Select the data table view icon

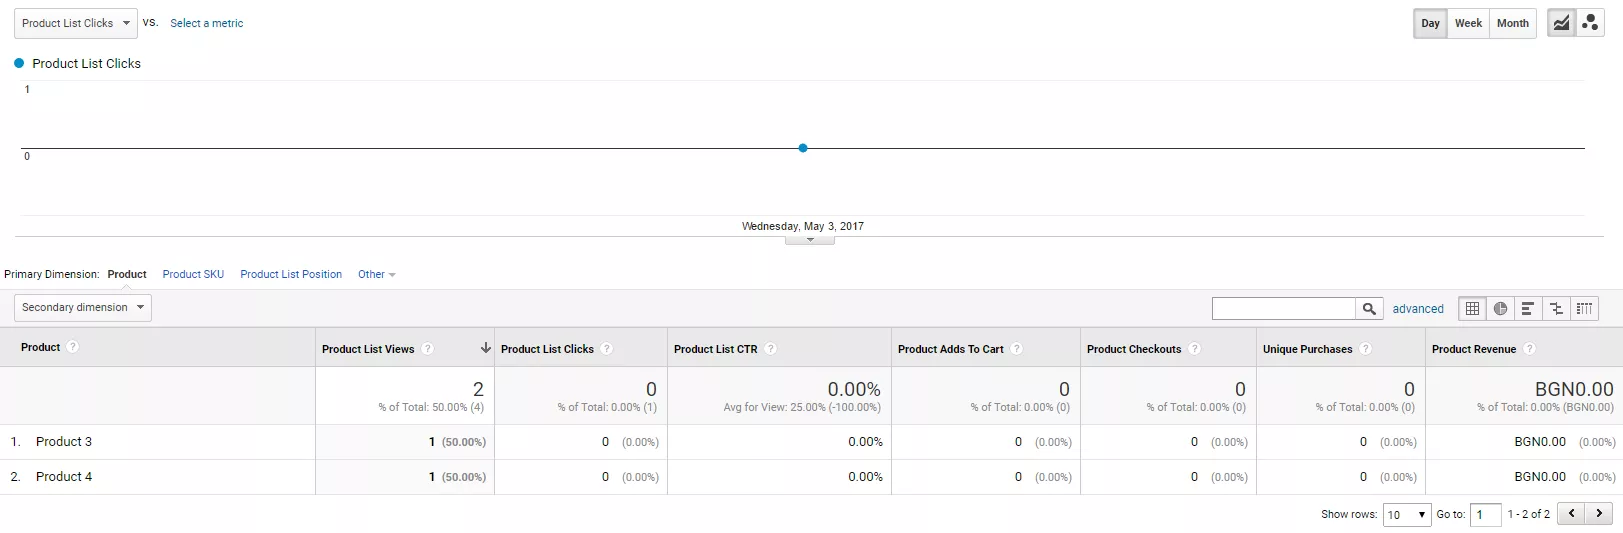[x=1472, y=309]
